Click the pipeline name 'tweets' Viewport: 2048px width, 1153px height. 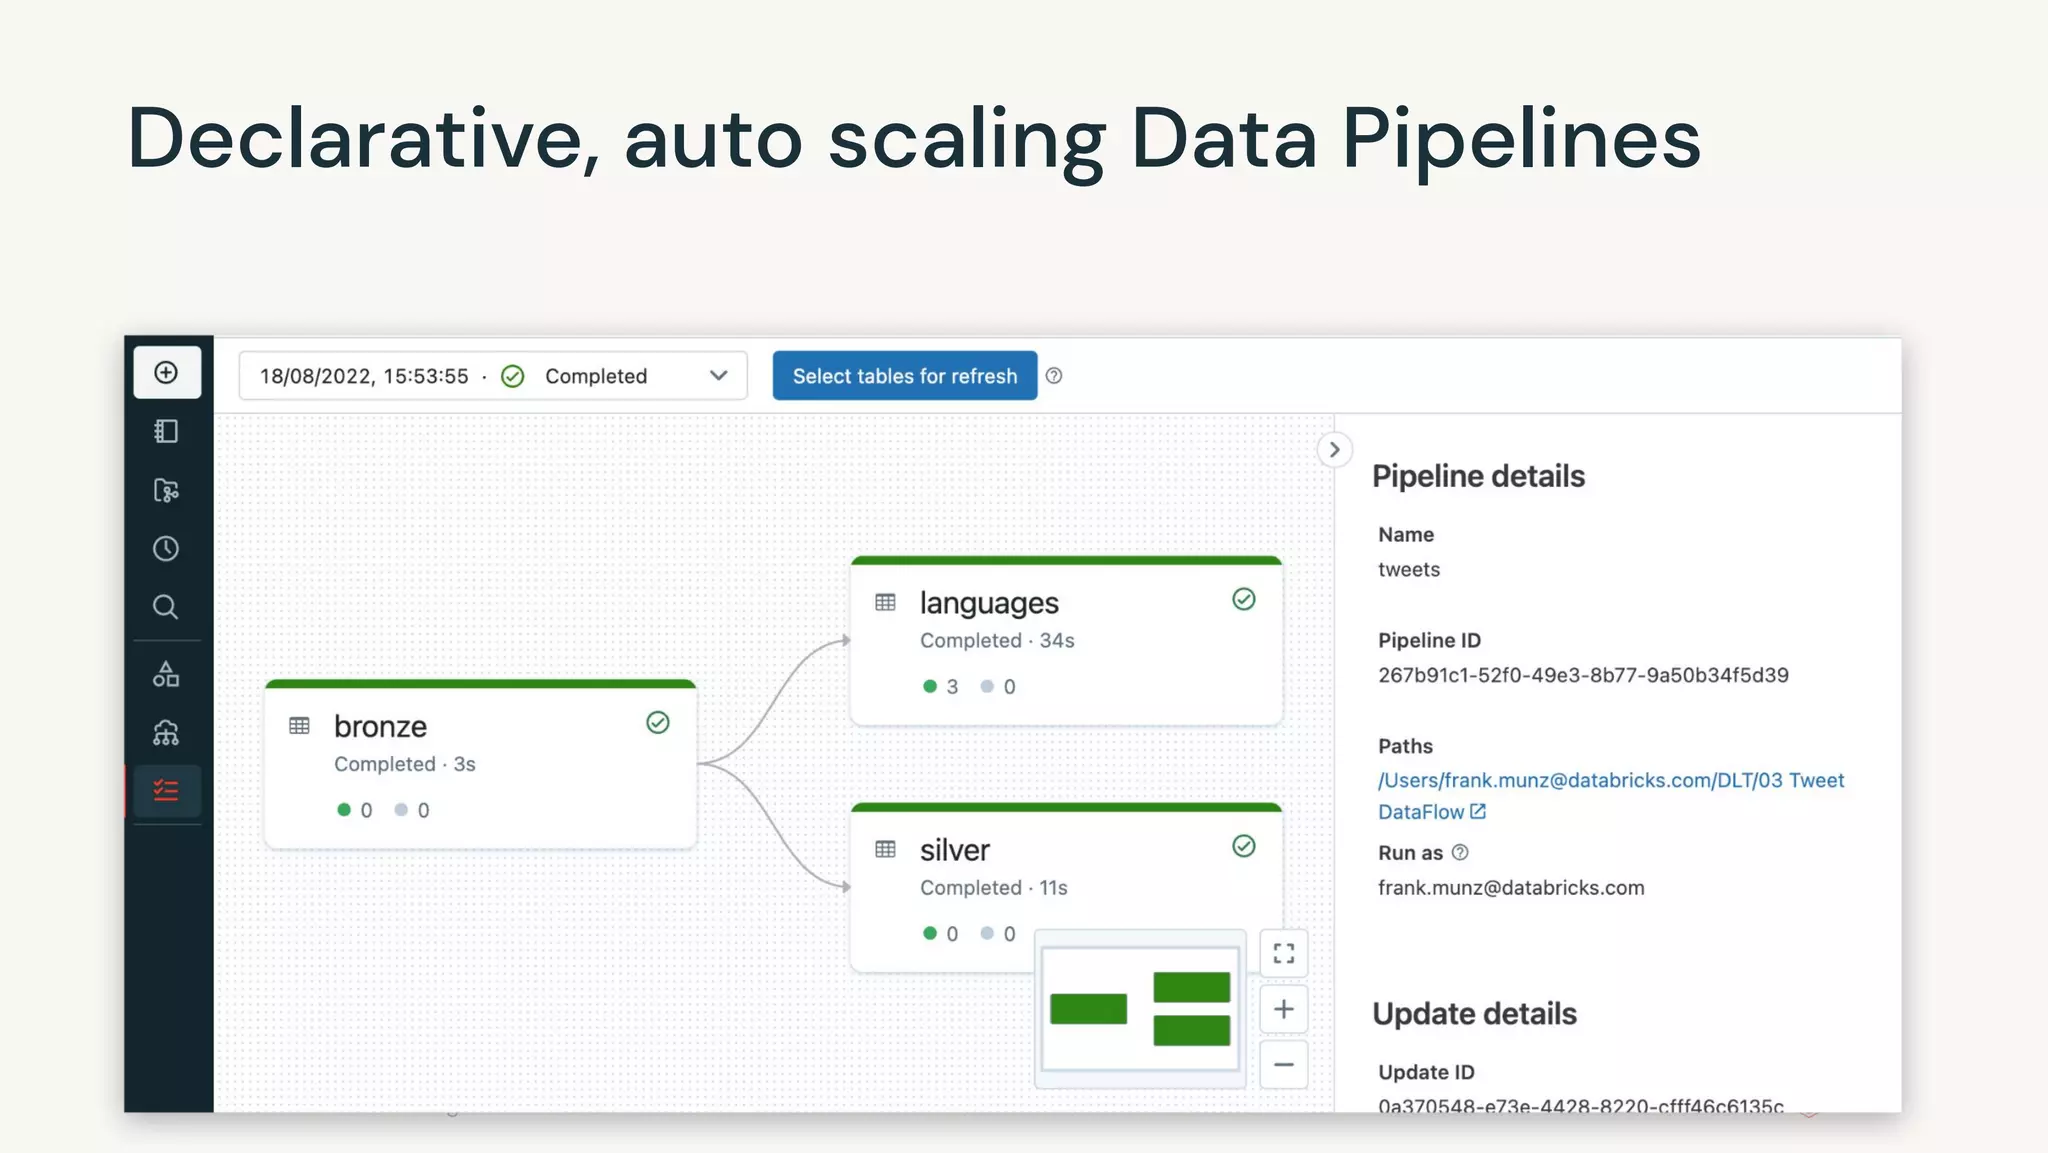(1409, 570)
